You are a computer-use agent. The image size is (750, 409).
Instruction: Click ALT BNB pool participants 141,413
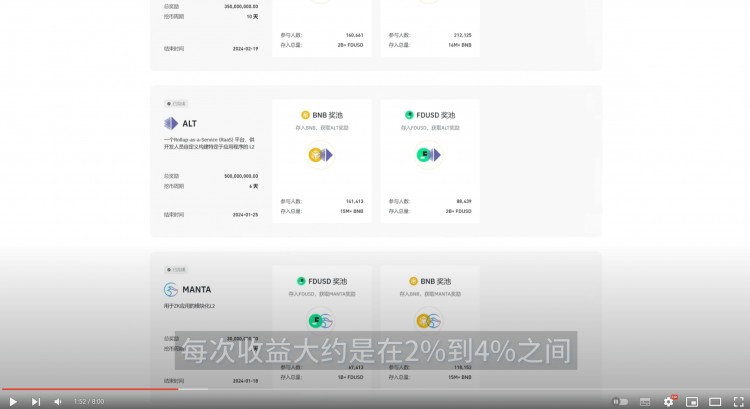tap(354, 201)
